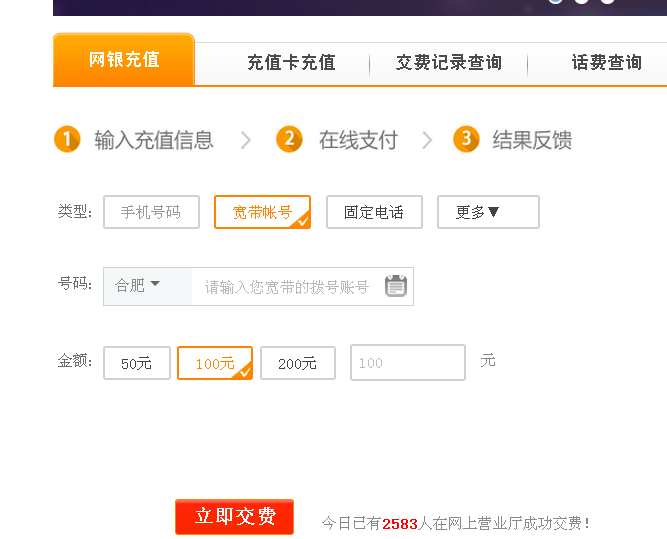Select 手机号码 account type
Screen dimensions: 667x539
point(151,212)
